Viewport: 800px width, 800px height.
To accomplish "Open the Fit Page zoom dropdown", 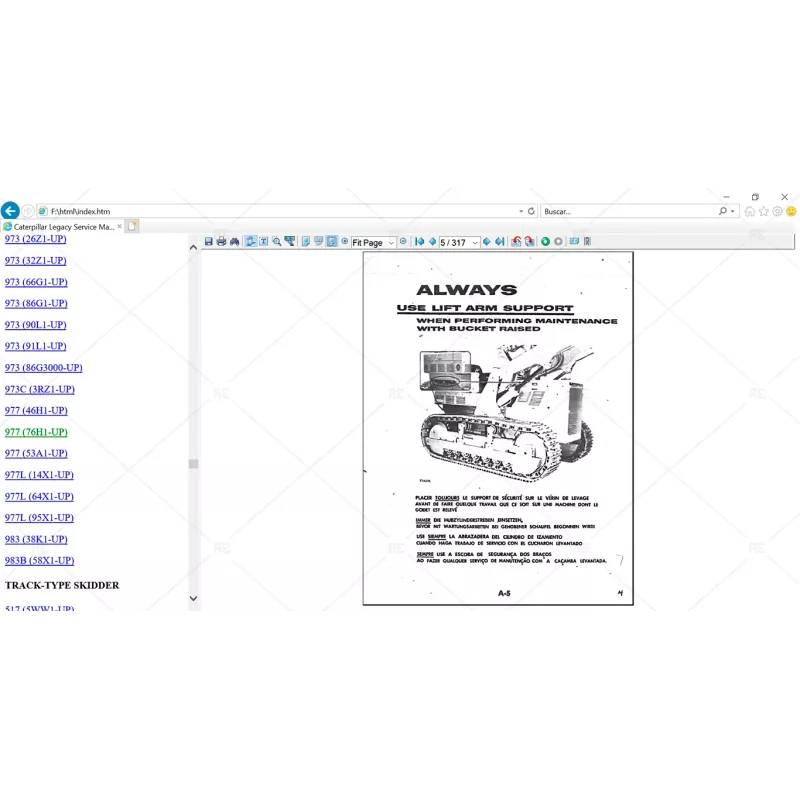I will (x=391, y=243).
